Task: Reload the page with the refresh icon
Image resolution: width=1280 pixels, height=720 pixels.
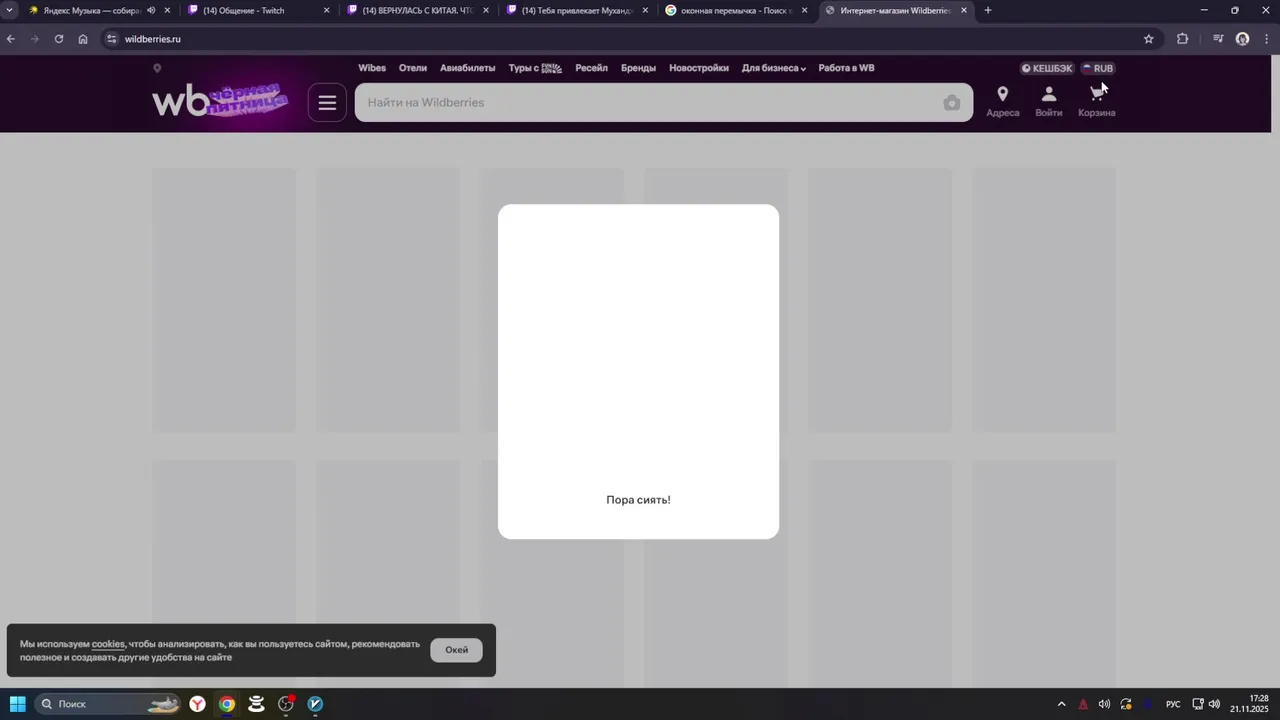Action: [x=59, y=39]
